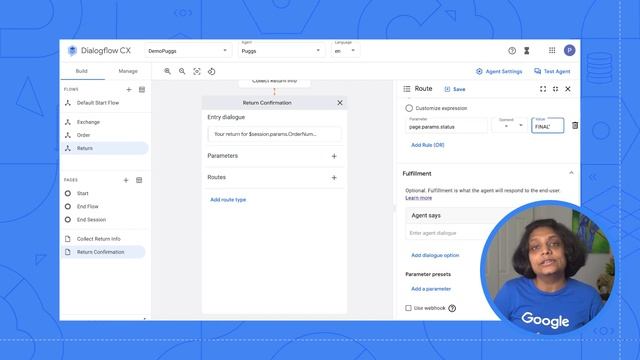The width and height of the screenshot is (640, 360).
Task: Click the Dialogflow CX logo icon
Action: tap(72, 51)
